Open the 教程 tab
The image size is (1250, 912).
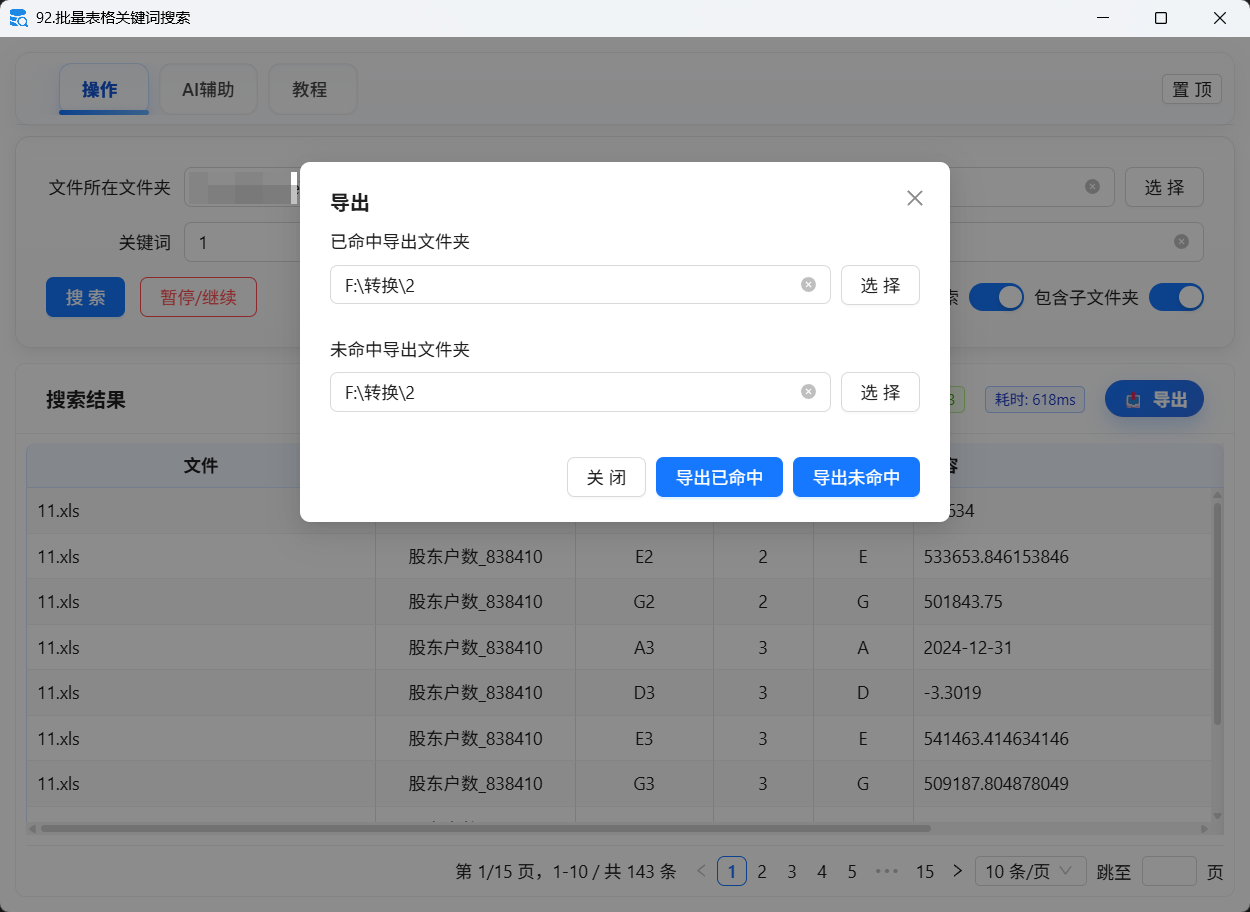coord(312,89)
